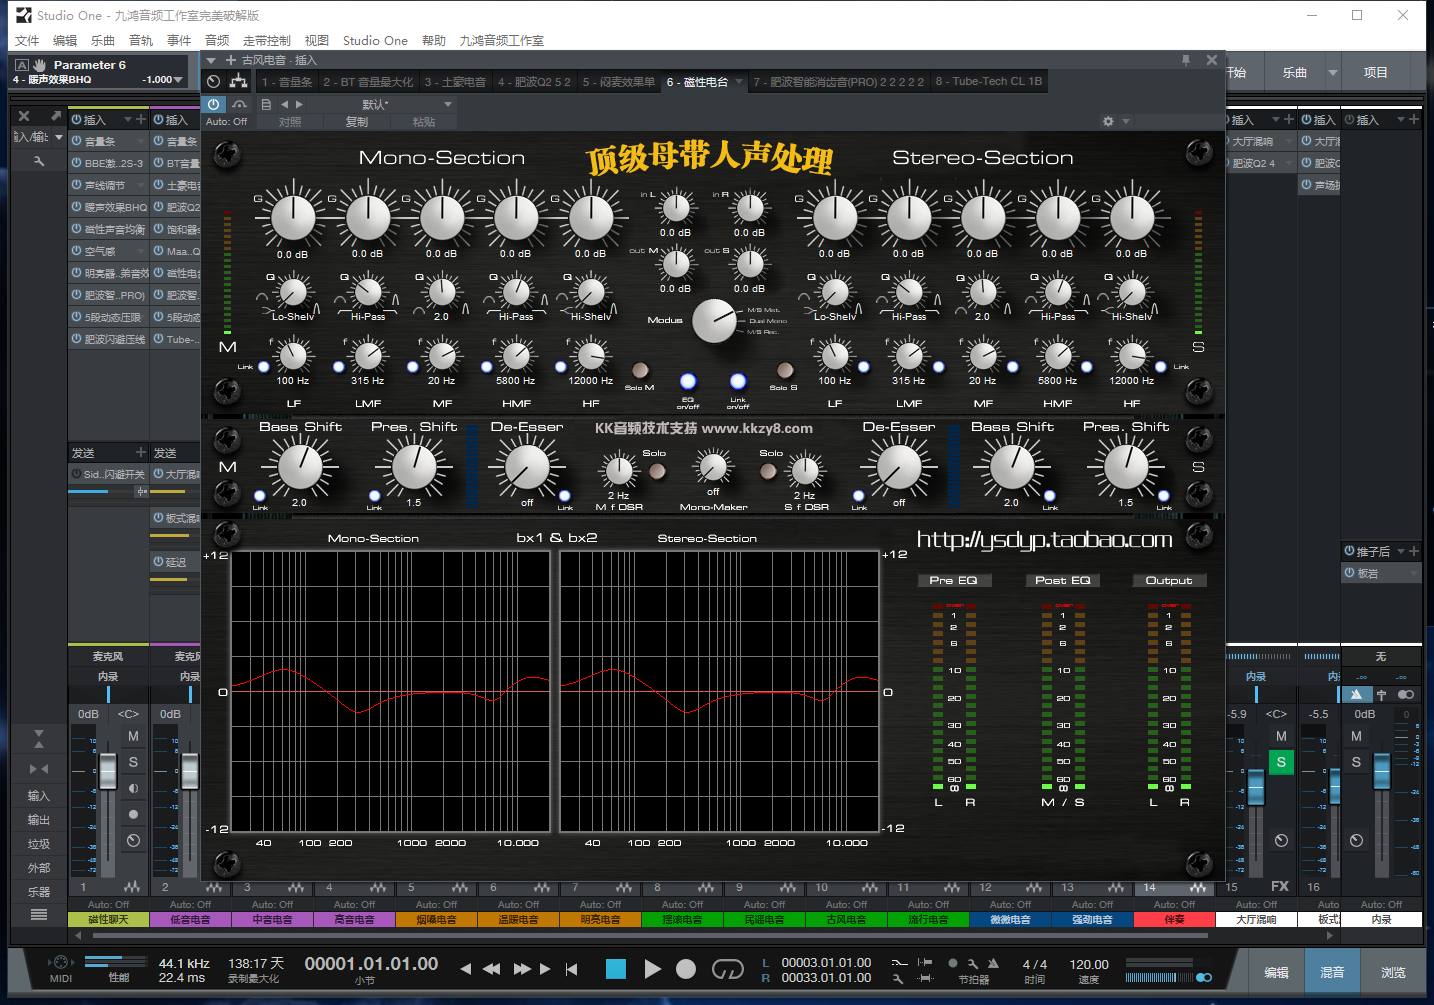The width and height of the screenshot is (1434, 1005).
Task: Click the 混音 button
Action: (x=1332, y=972)
